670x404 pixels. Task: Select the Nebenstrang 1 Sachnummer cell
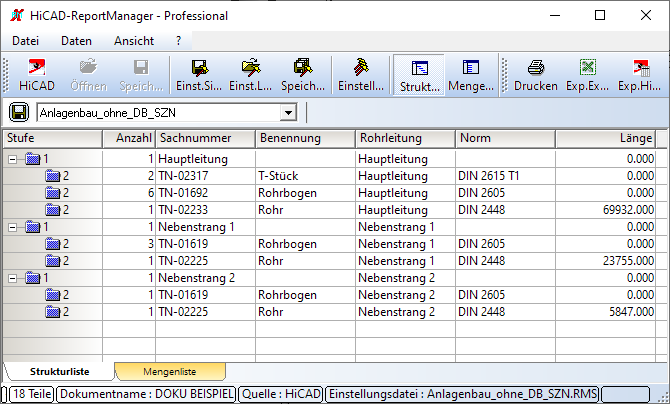pos(205,227)
